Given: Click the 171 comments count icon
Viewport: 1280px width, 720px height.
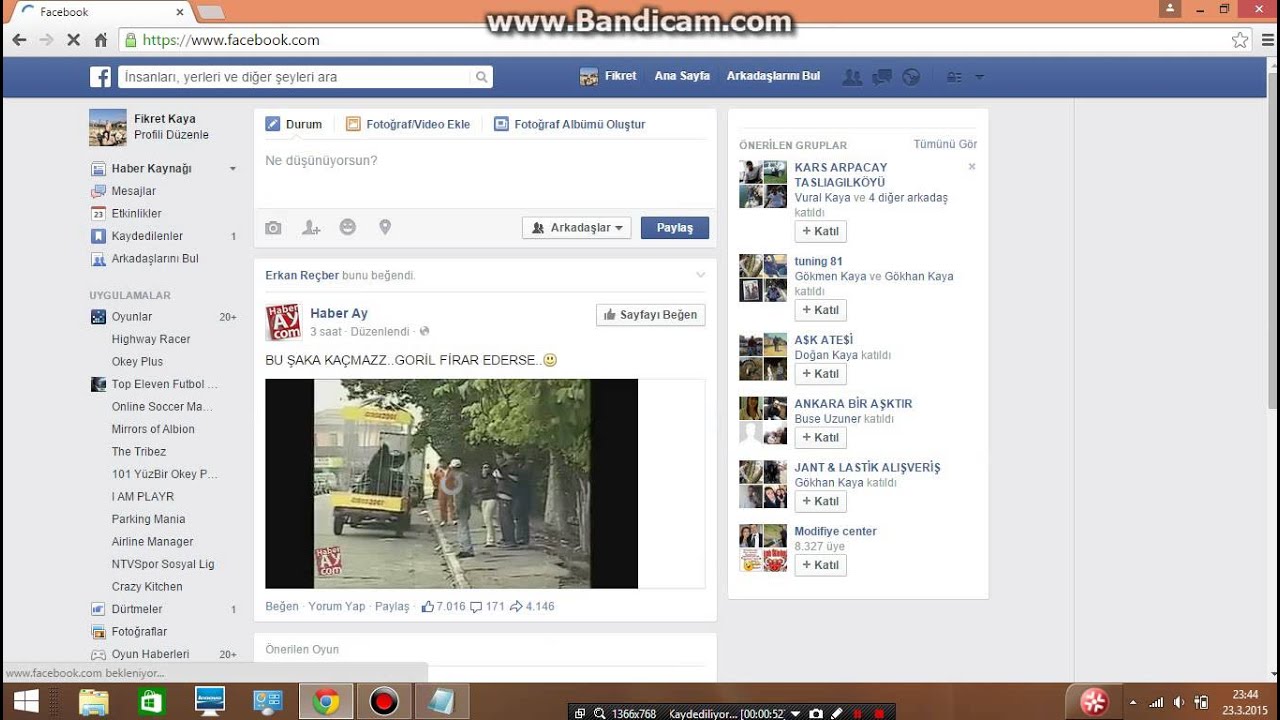Looking at the screenshot, I should pos(476,606).
